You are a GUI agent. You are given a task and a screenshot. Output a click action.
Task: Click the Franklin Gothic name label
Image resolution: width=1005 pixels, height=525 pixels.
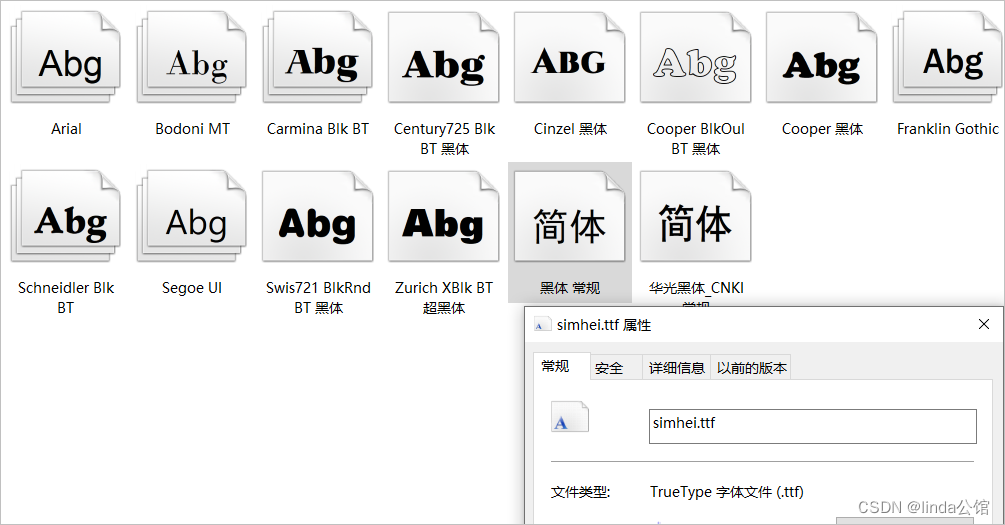948,129
